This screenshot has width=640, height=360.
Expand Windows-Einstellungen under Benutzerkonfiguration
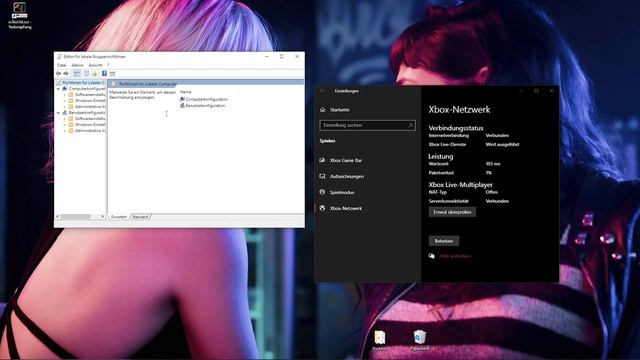click(x=64, y=124)
